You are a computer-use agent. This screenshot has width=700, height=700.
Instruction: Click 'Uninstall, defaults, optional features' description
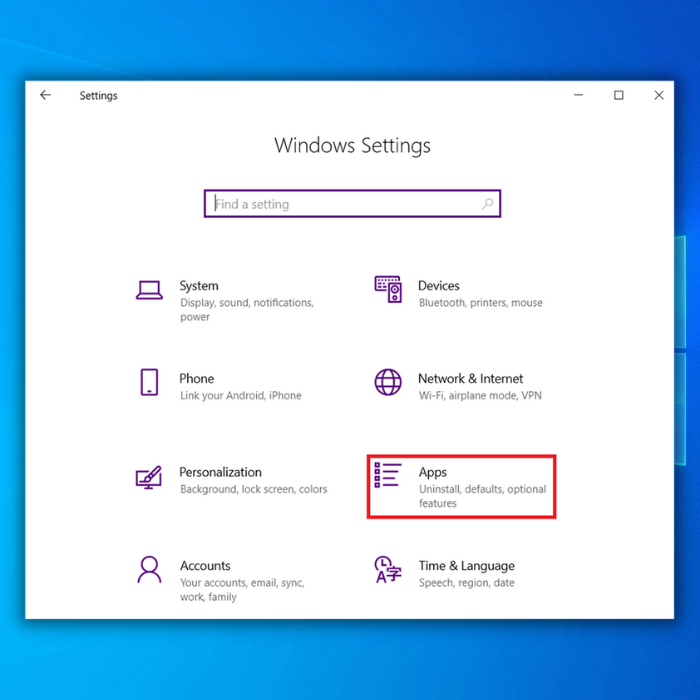482,496
